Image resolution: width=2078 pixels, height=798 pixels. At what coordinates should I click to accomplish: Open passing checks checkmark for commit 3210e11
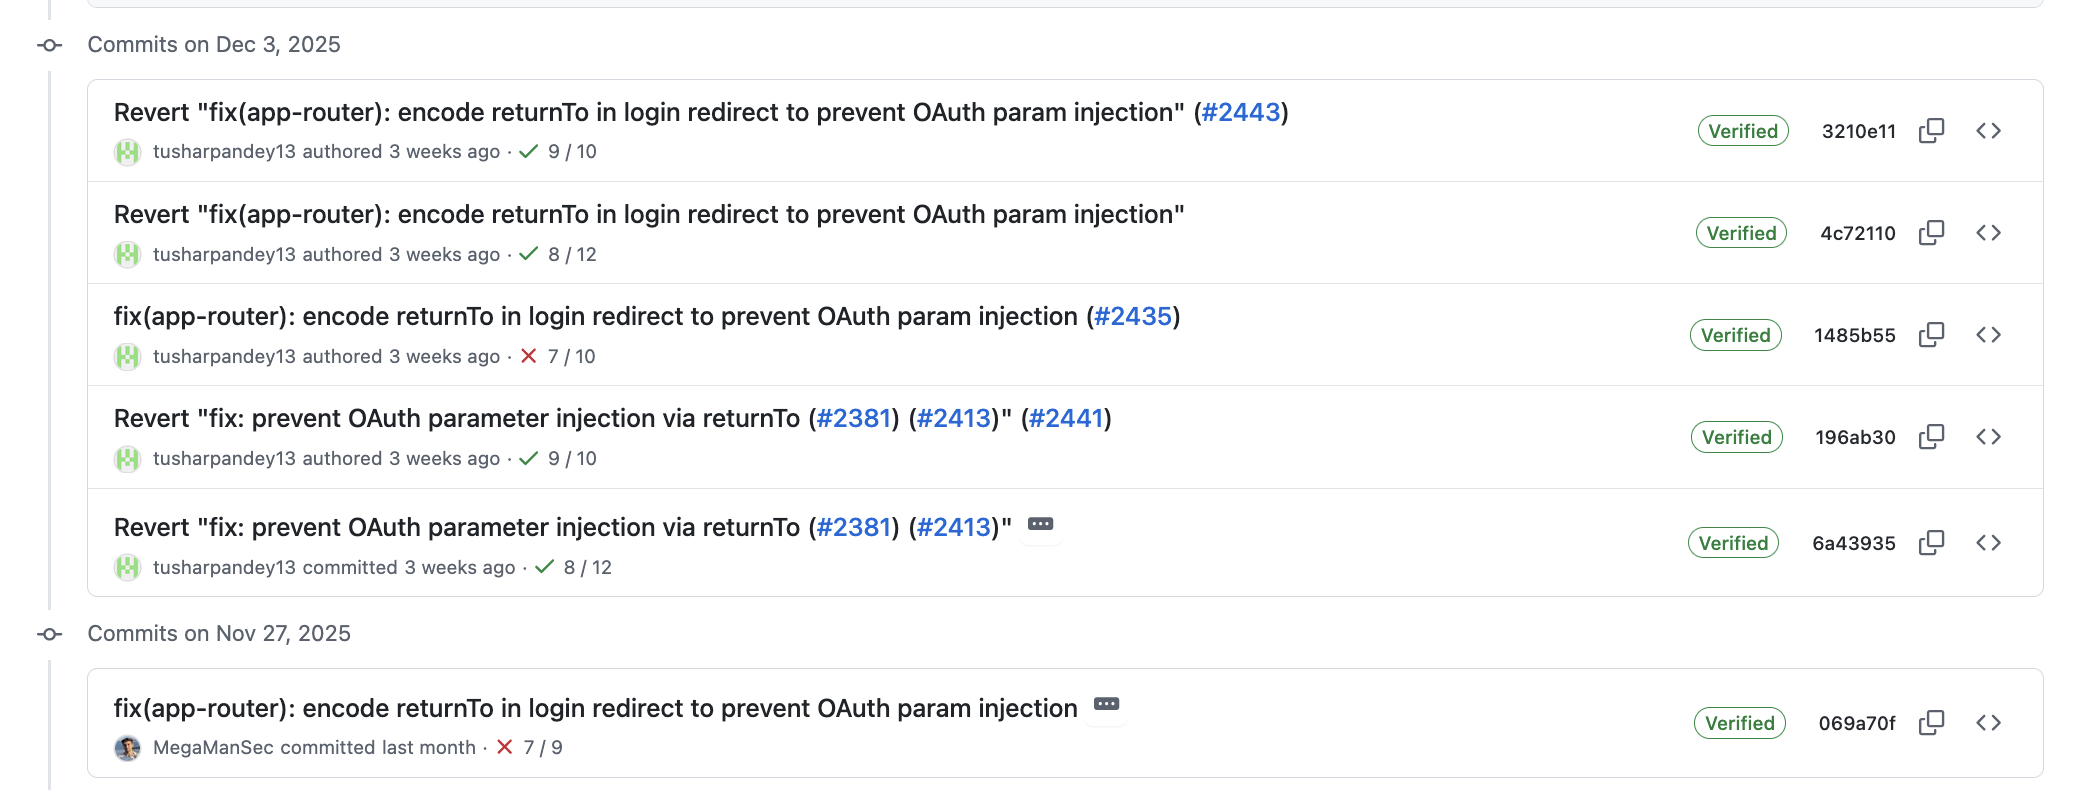tap(529, 151)
